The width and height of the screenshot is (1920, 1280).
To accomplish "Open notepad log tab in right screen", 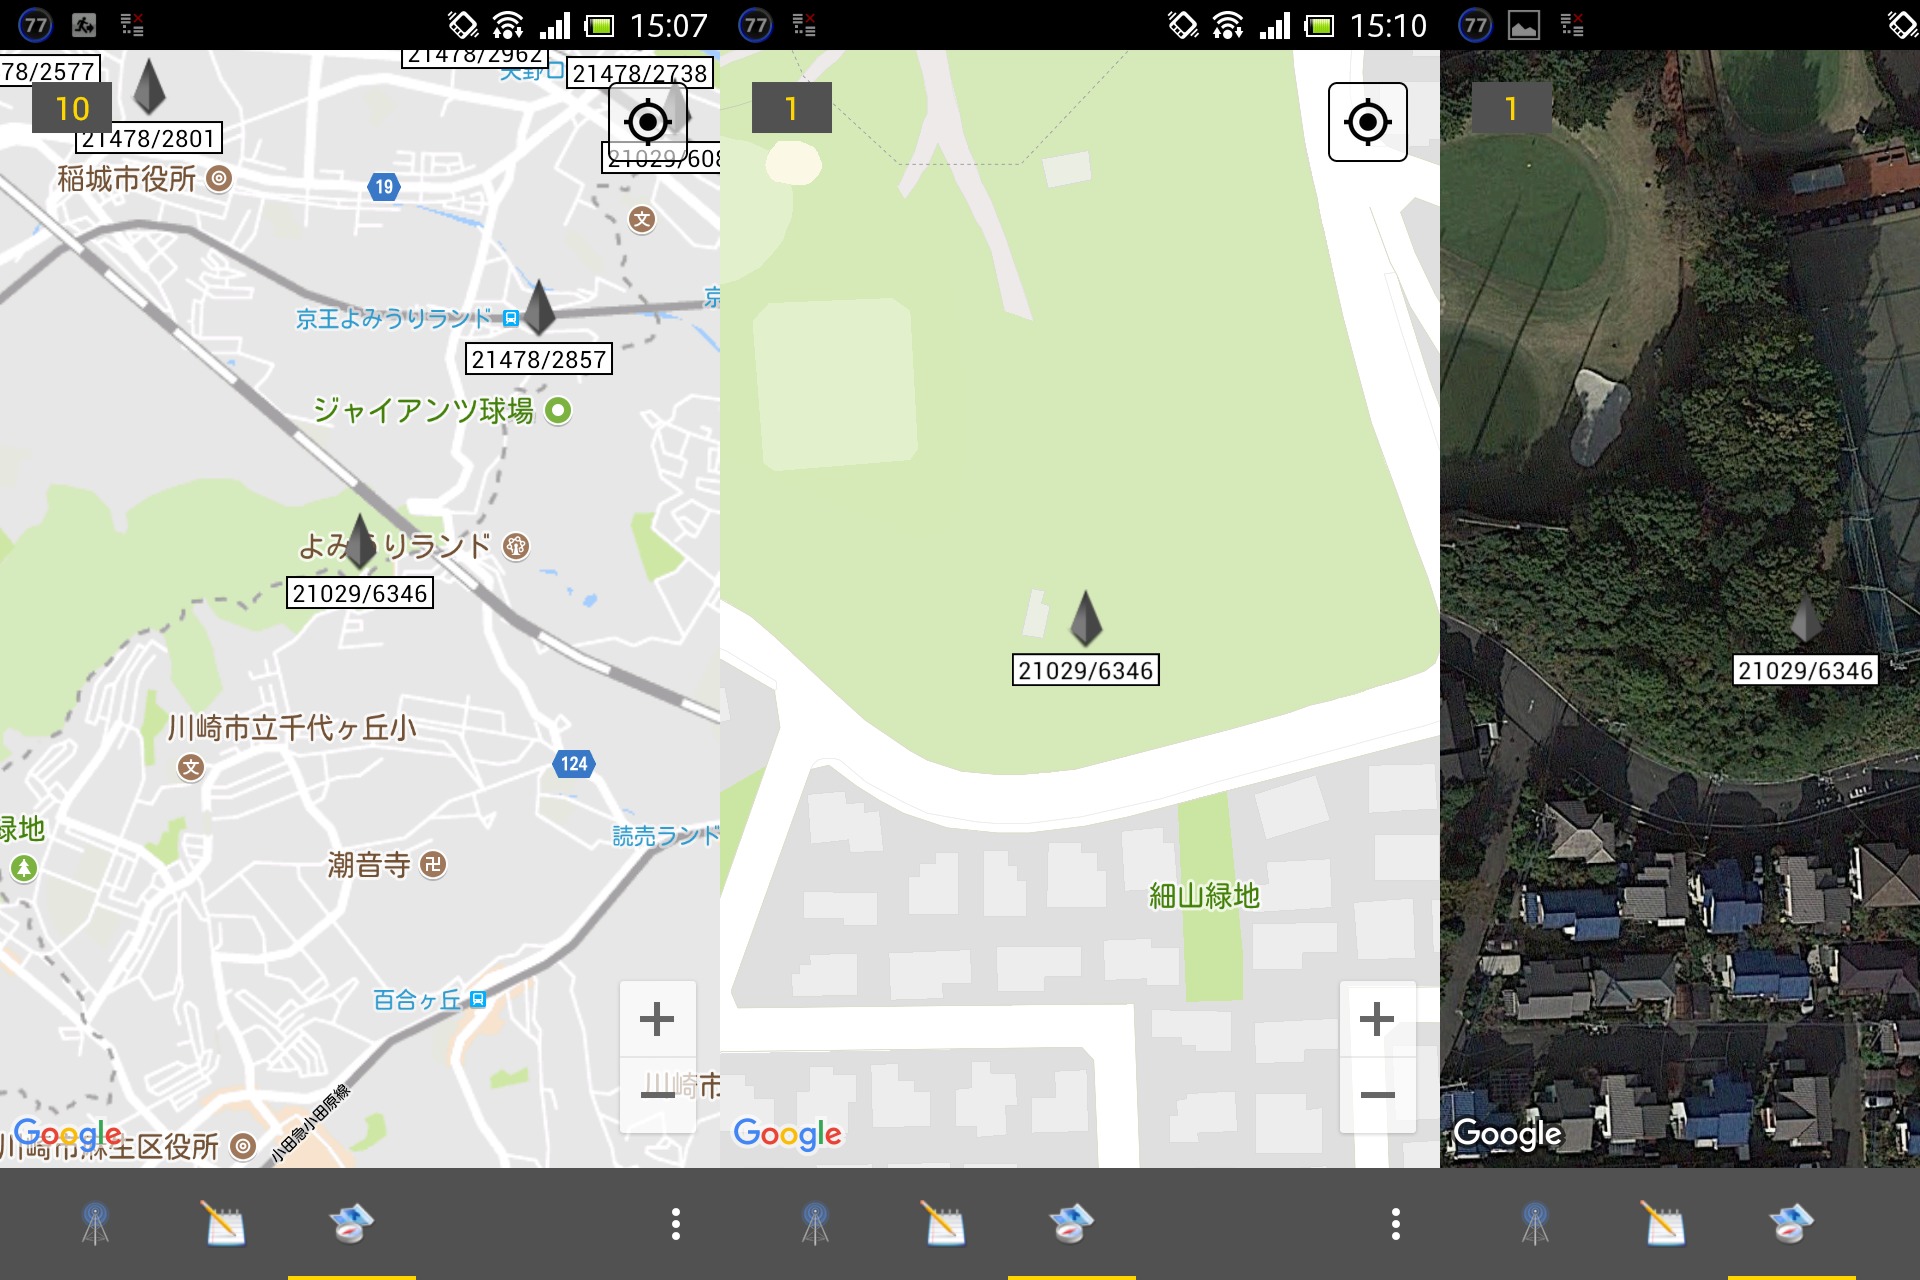I will click(x=1664, y=1223).
